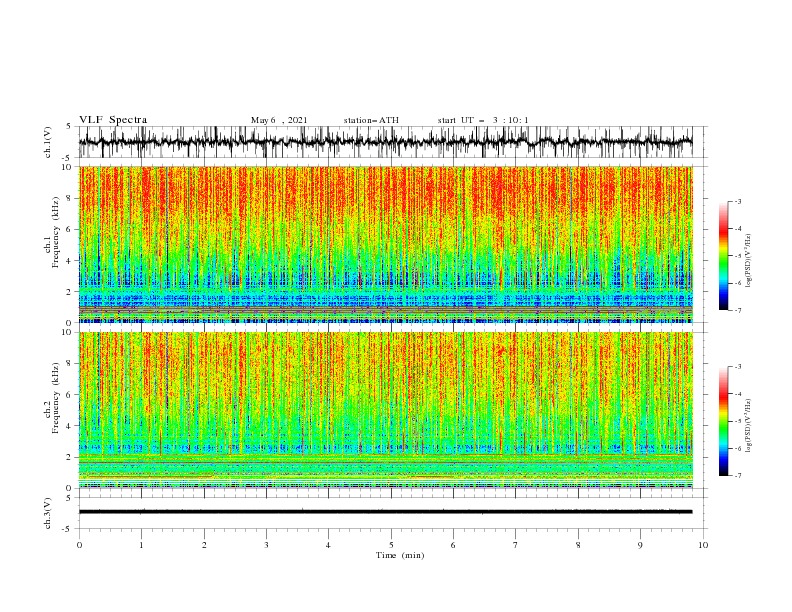Select the 'start UT = 3 :10: 1' text

(483, 120)
